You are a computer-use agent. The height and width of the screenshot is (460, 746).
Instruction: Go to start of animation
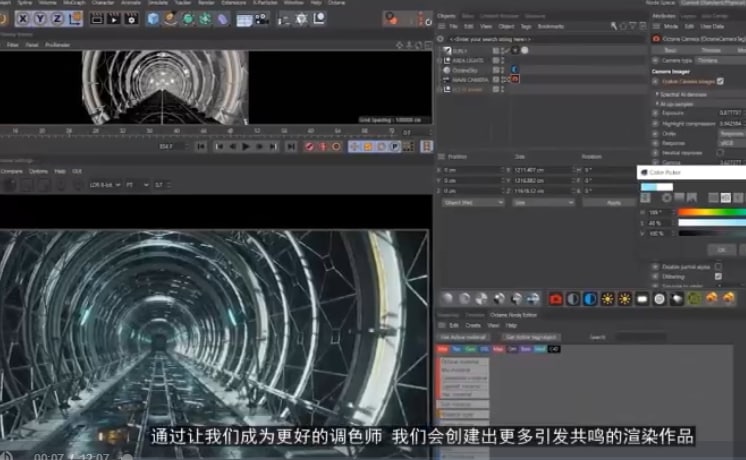coord(201,147)
